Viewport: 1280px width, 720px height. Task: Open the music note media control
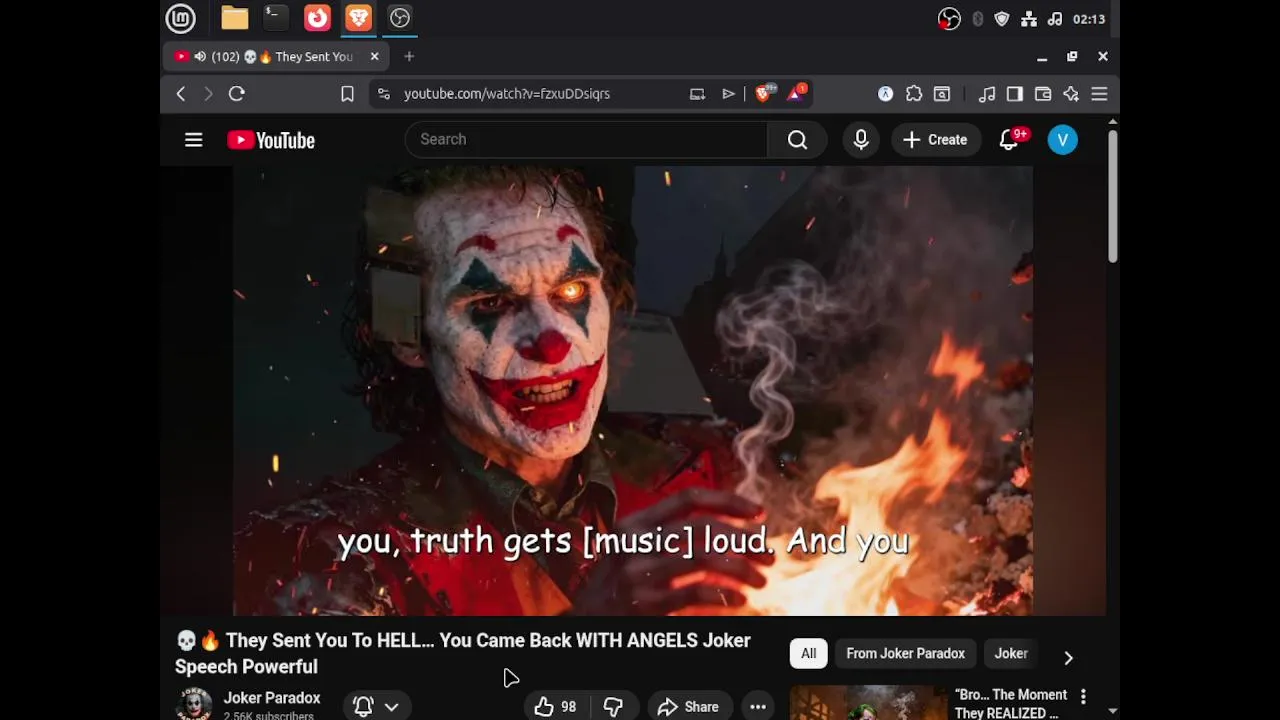coord(987,94)
